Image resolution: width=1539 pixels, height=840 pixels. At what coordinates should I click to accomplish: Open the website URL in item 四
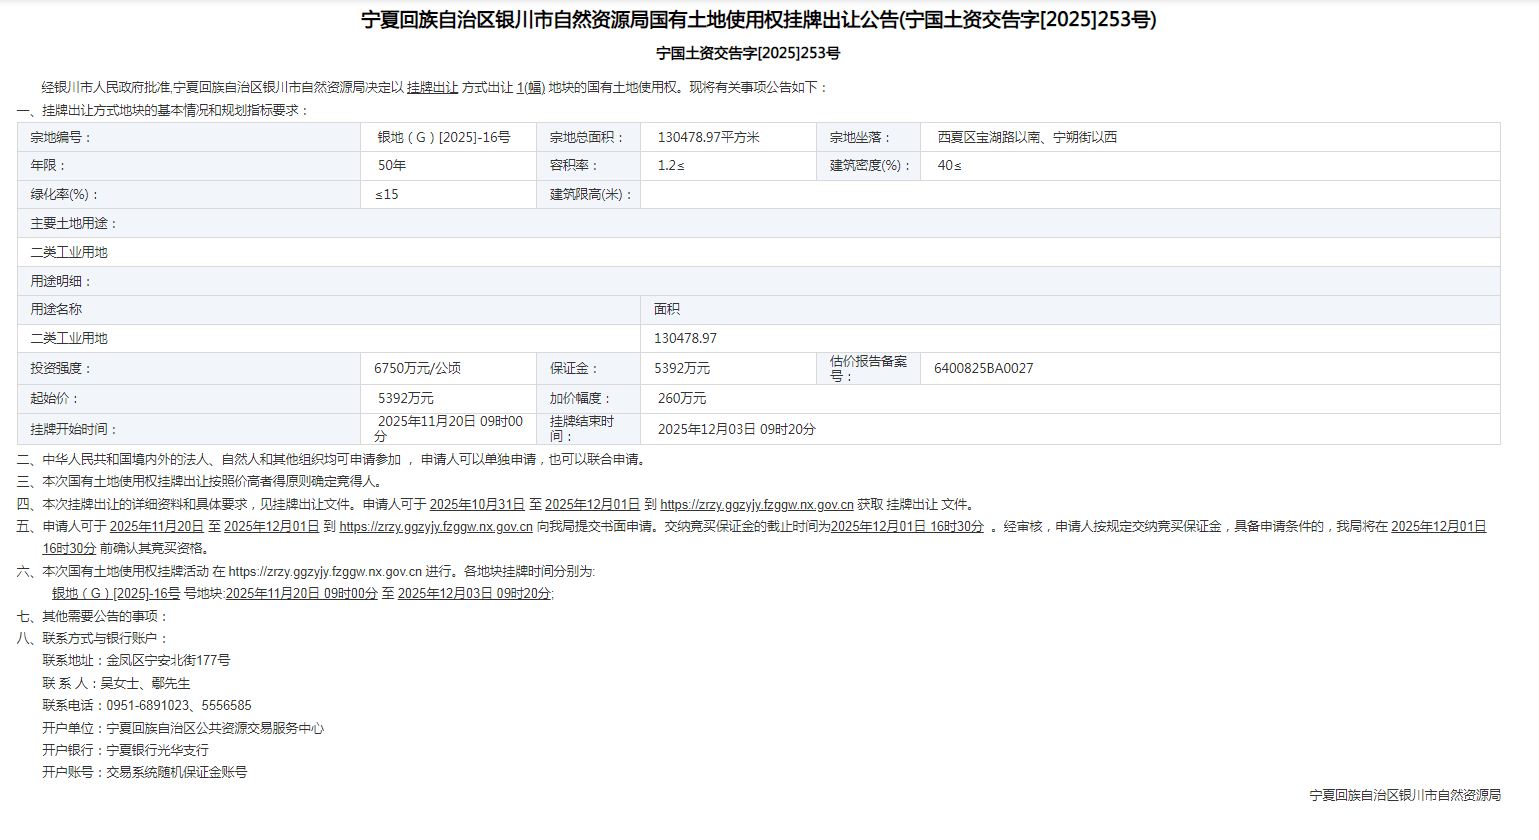click(756, 505)
